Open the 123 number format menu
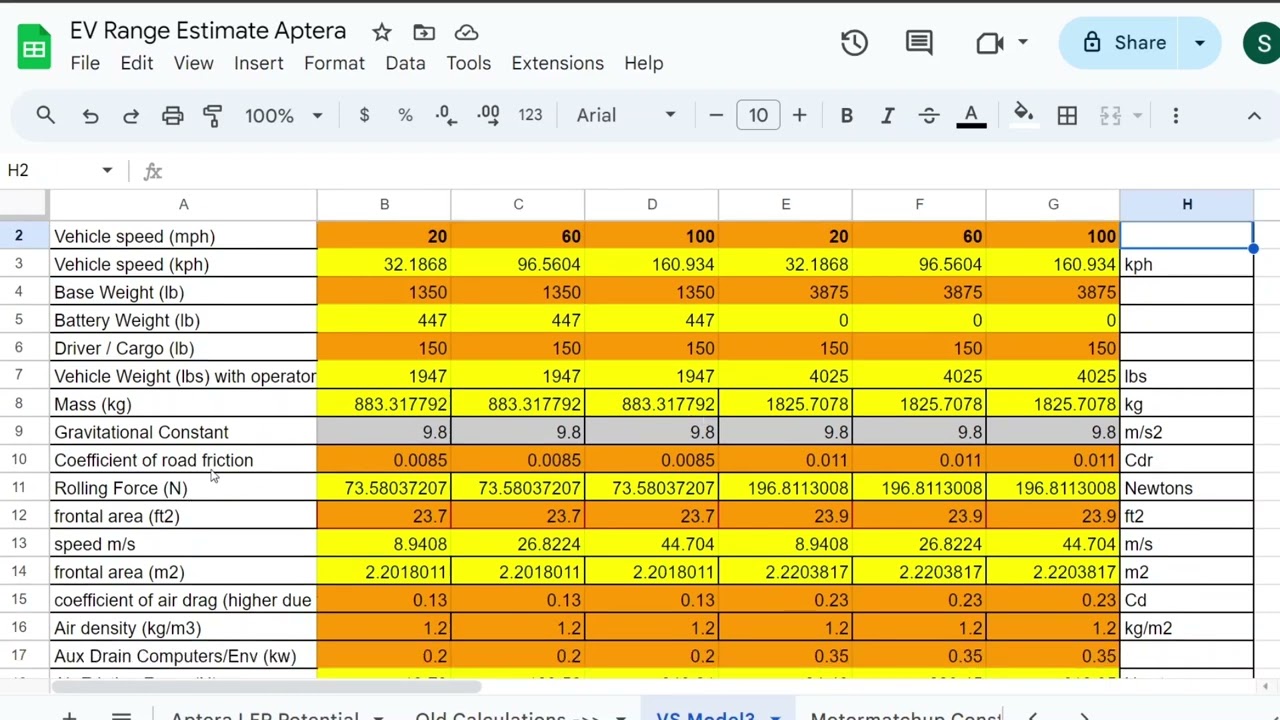This screenshot has height=720, width=1280. (530, 115)
